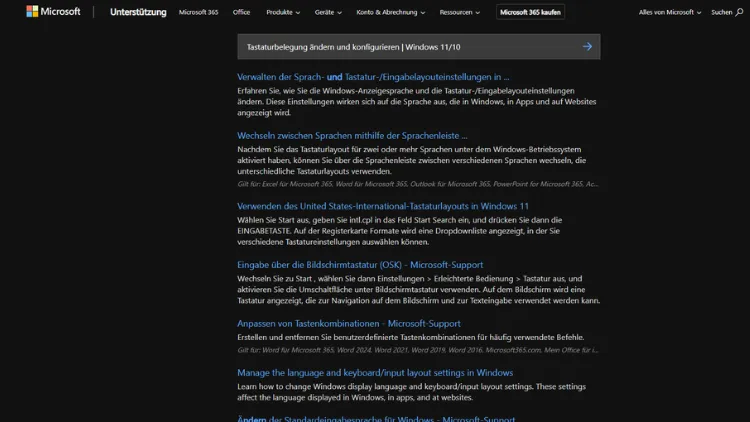Click the Suchen label in header
The height and width of the screenshot is (422, 750).
[x=721, y=12]
